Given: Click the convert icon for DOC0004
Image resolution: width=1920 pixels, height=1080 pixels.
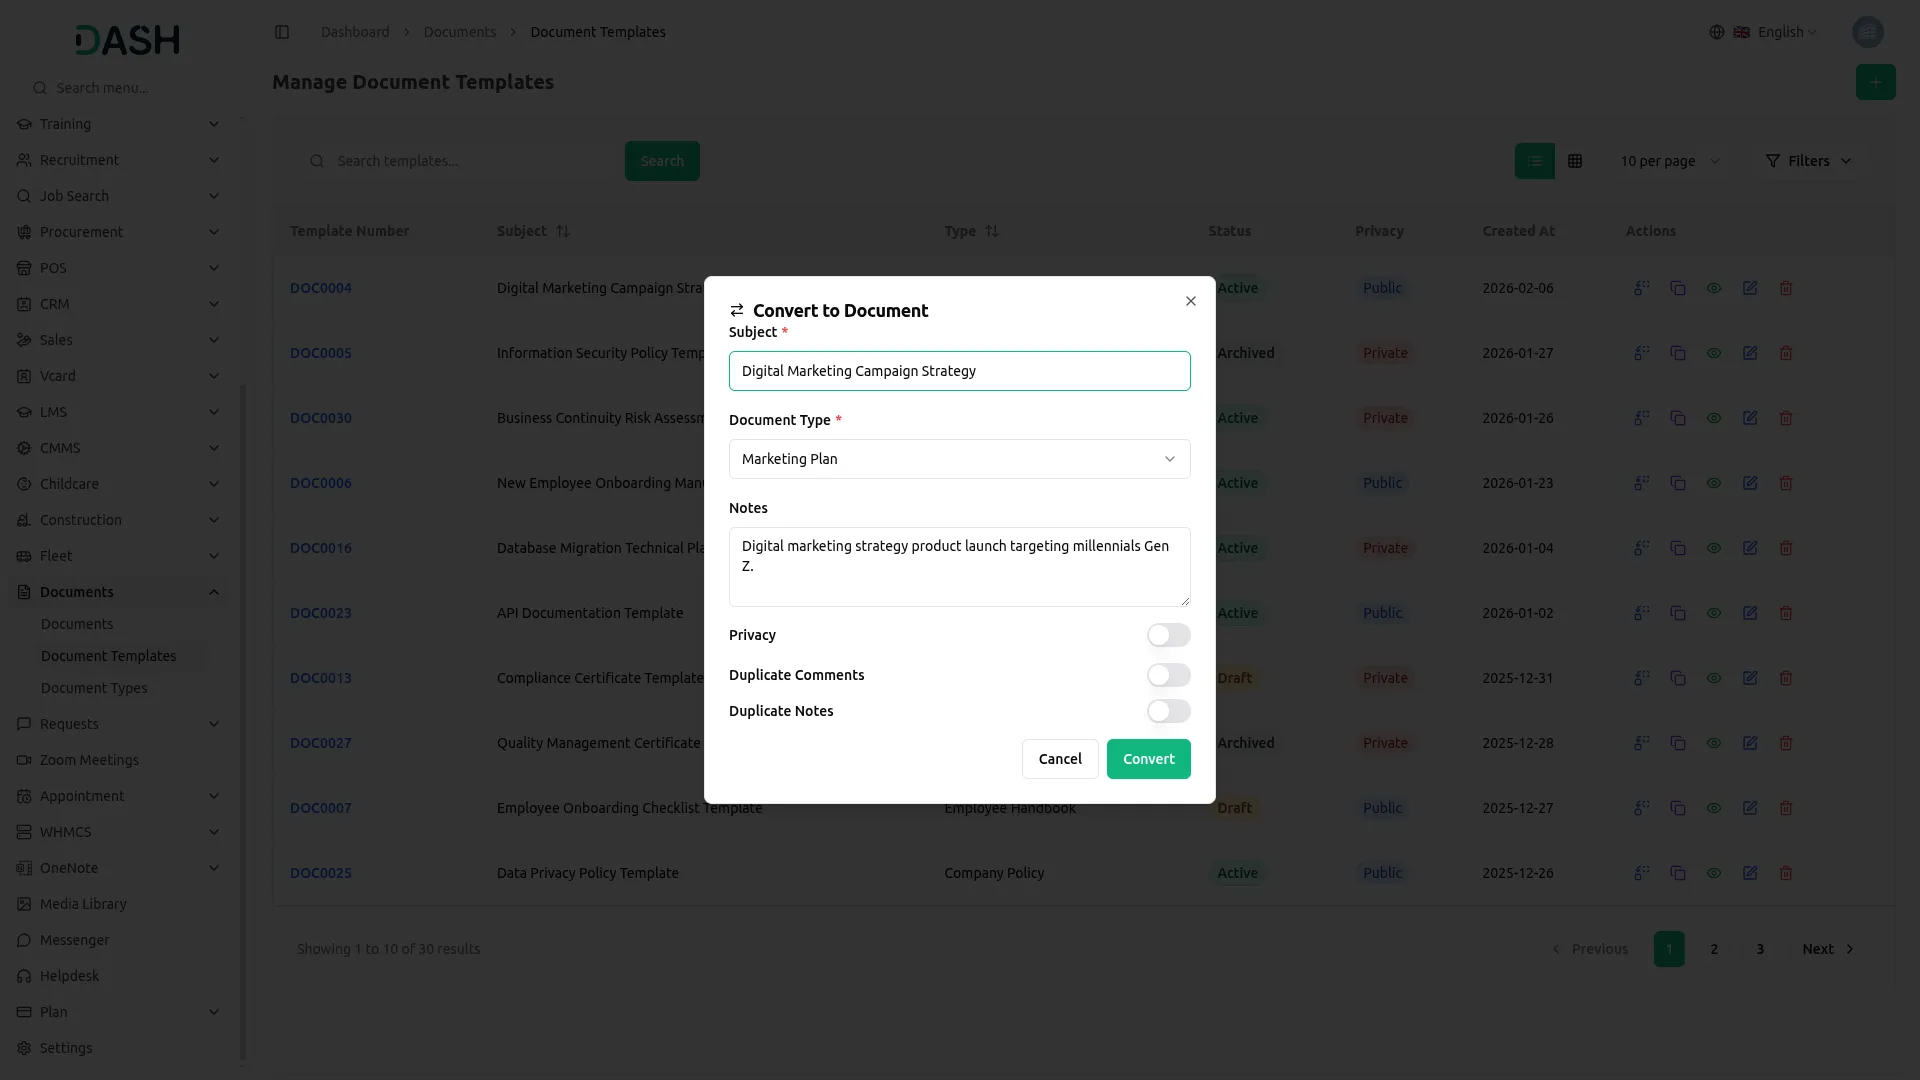Looking at the screenshot, I should 1641,288.
